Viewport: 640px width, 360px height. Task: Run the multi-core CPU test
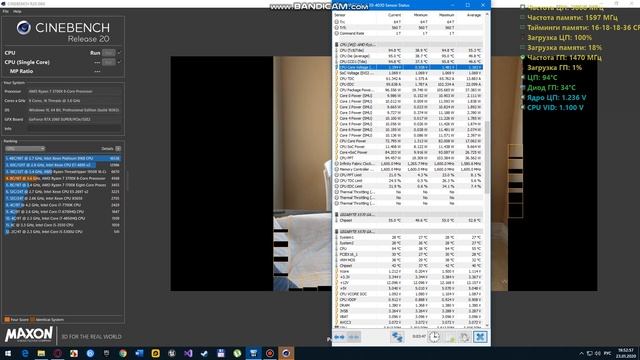[108, 53]
